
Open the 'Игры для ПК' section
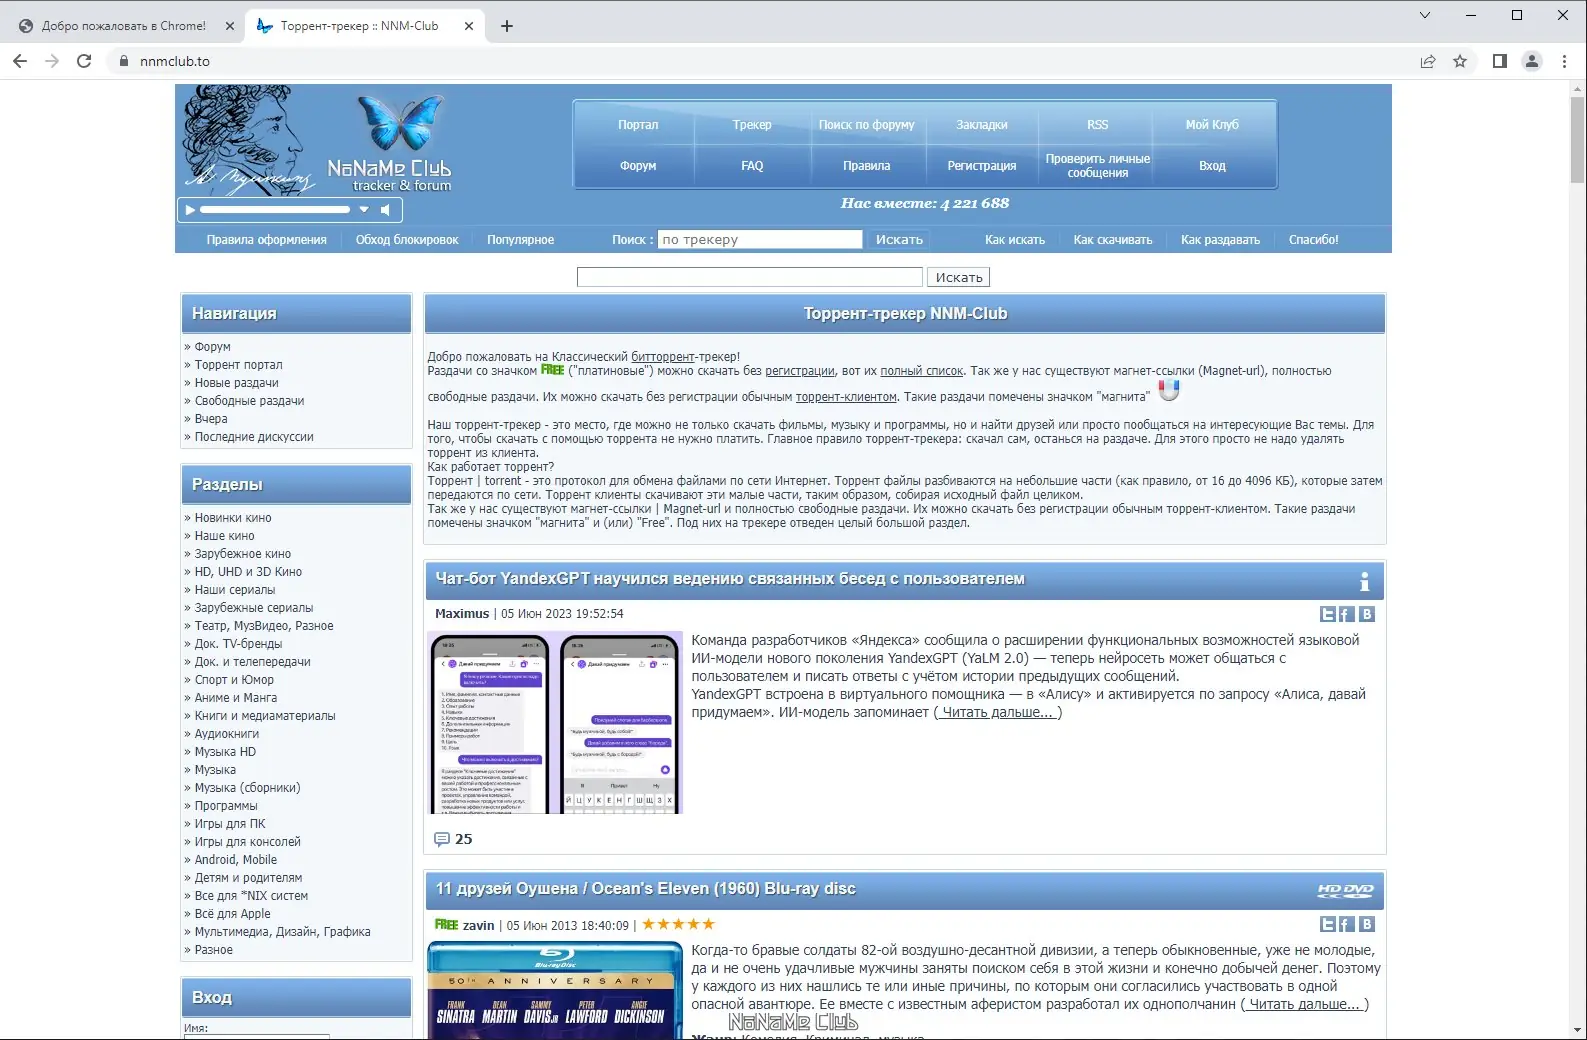click(x=230, y=824)
